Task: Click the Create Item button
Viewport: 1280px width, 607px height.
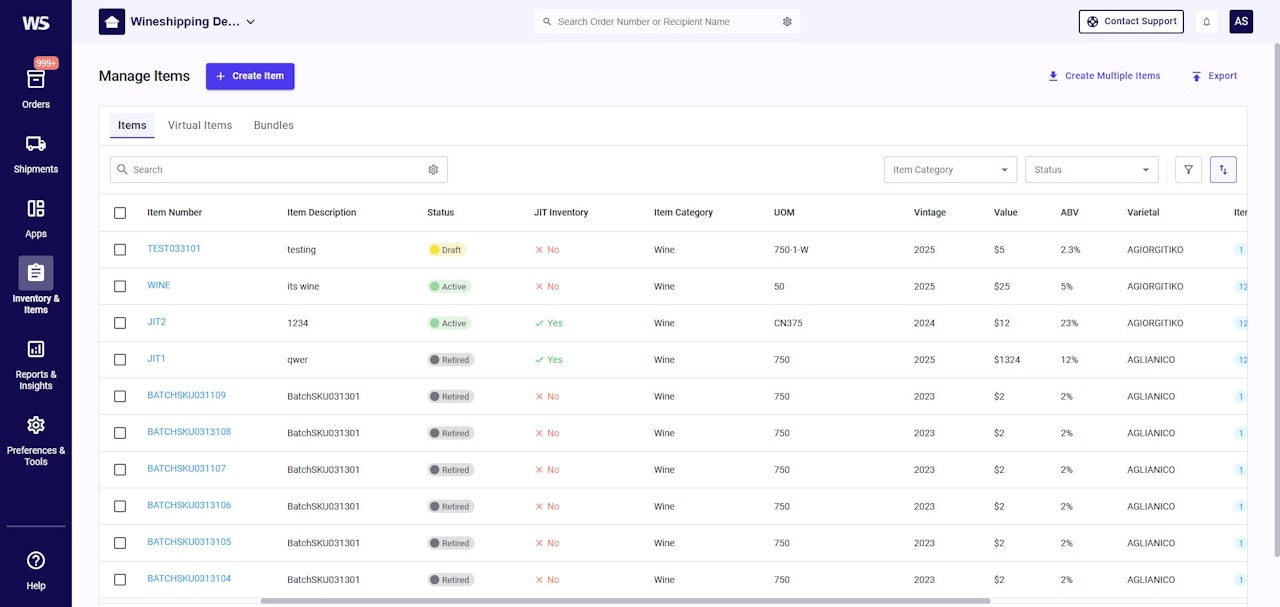Action: click(x=250, y=76)
